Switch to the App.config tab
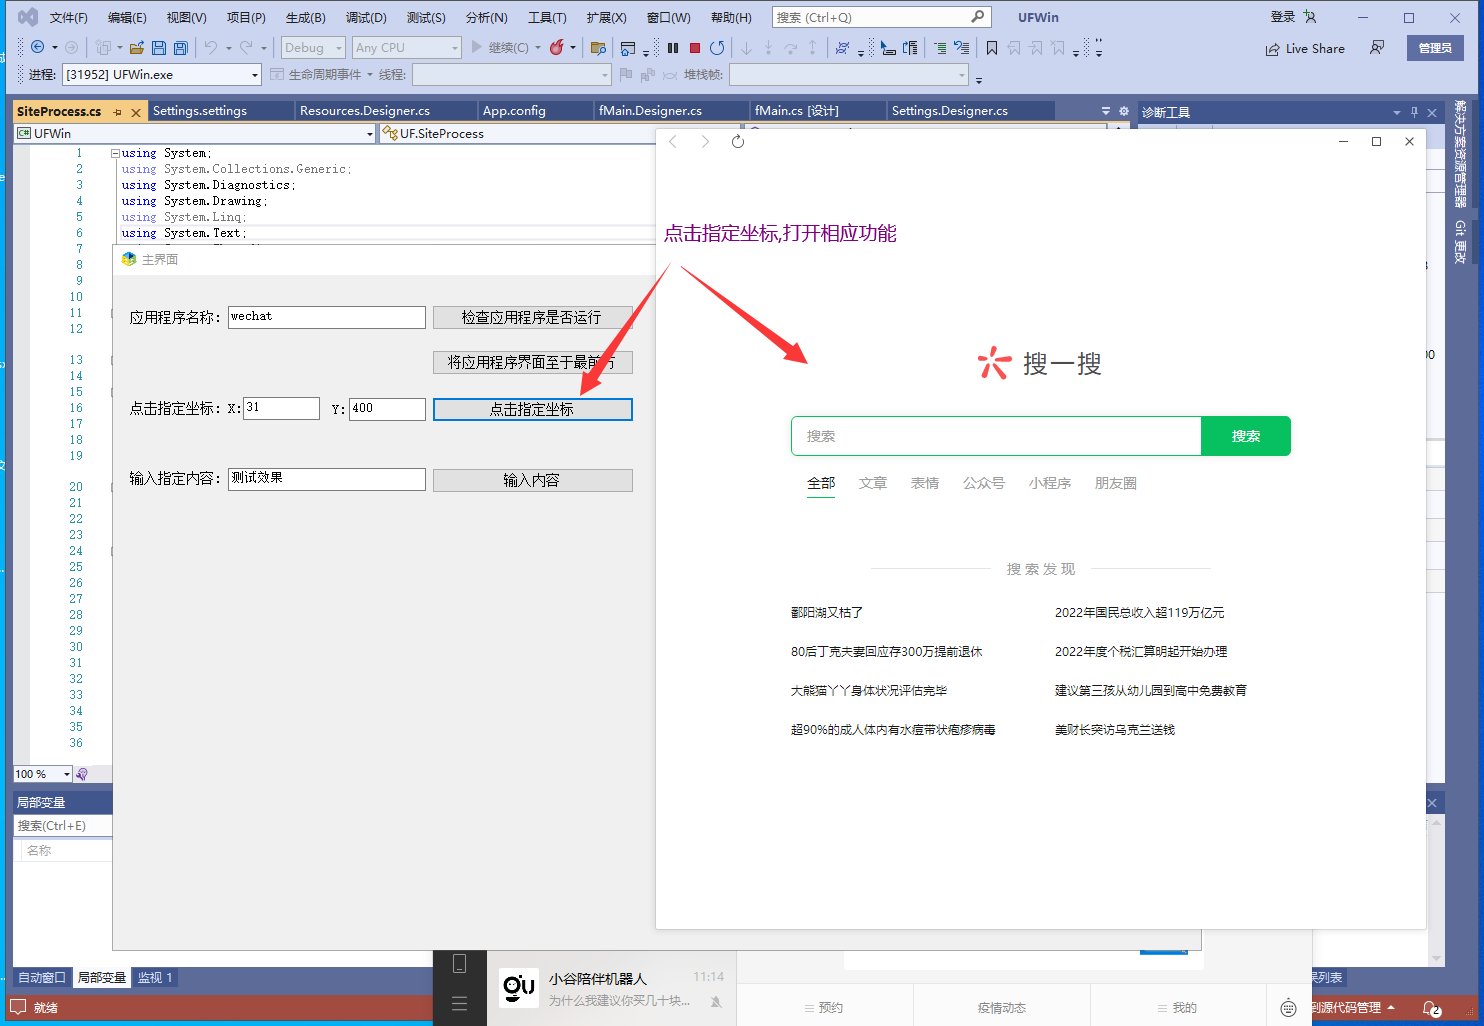Image resolution: width=1484 pixels, height=1026 pixels. 514,111
